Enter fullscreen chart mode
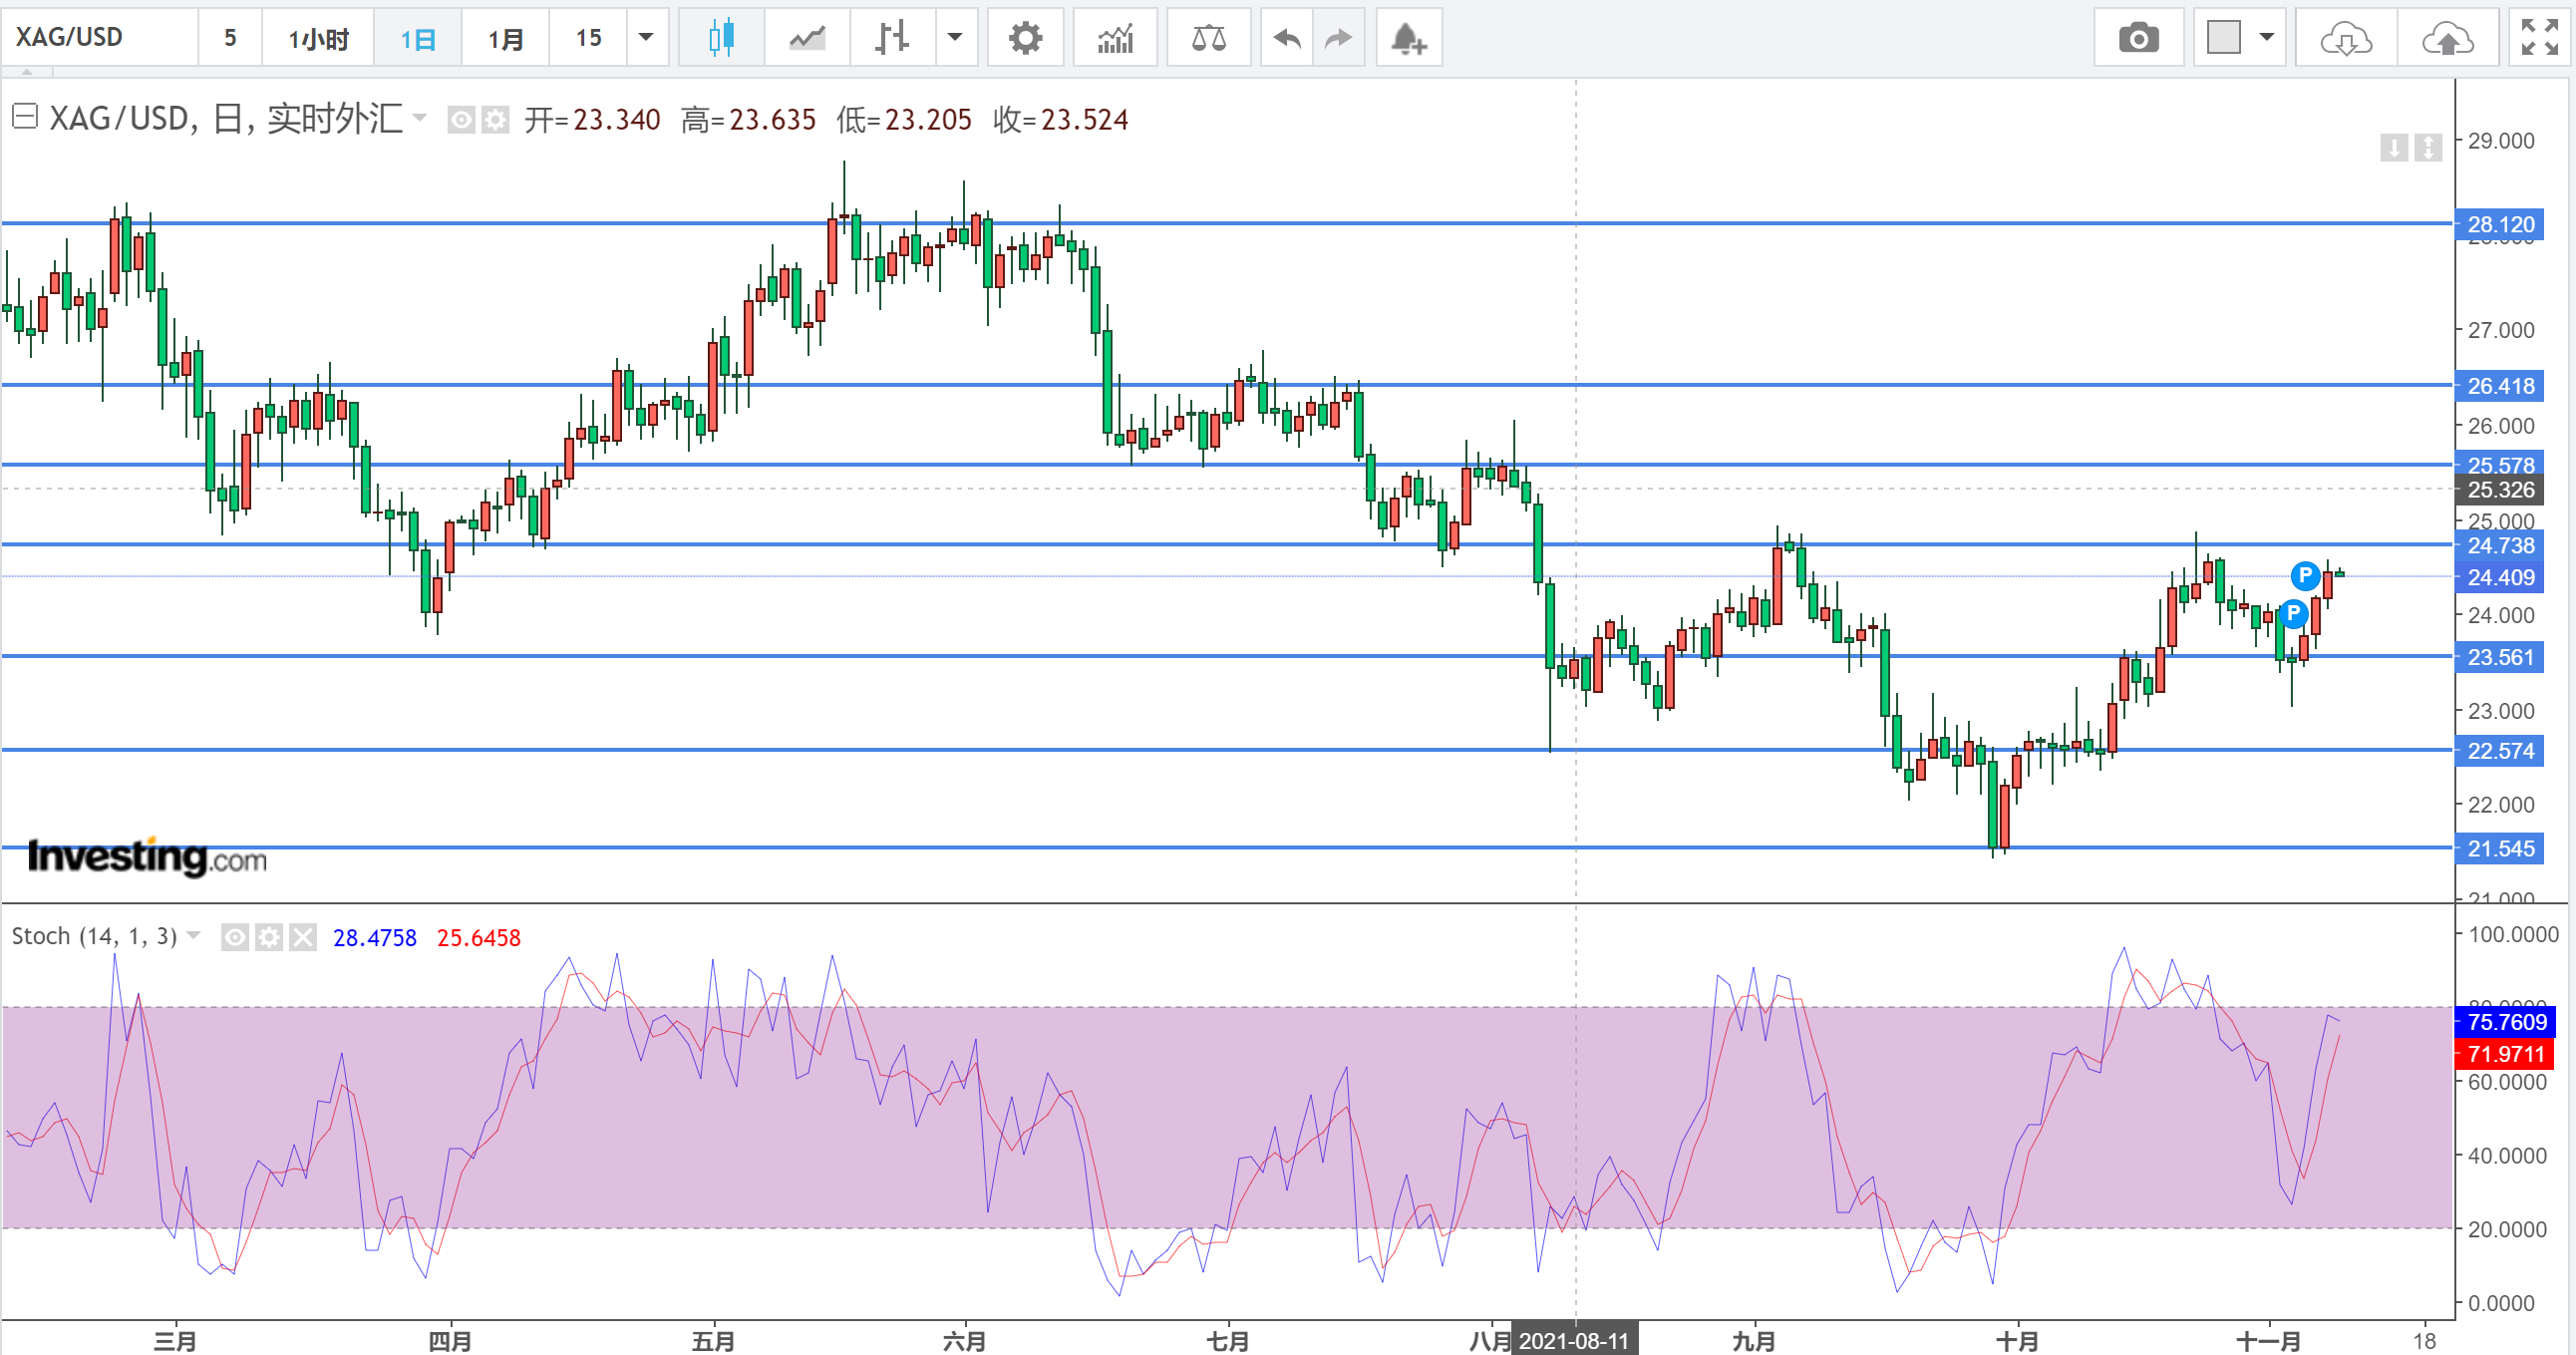This screenshot has width=2576, height=1355. (2540, 38)
